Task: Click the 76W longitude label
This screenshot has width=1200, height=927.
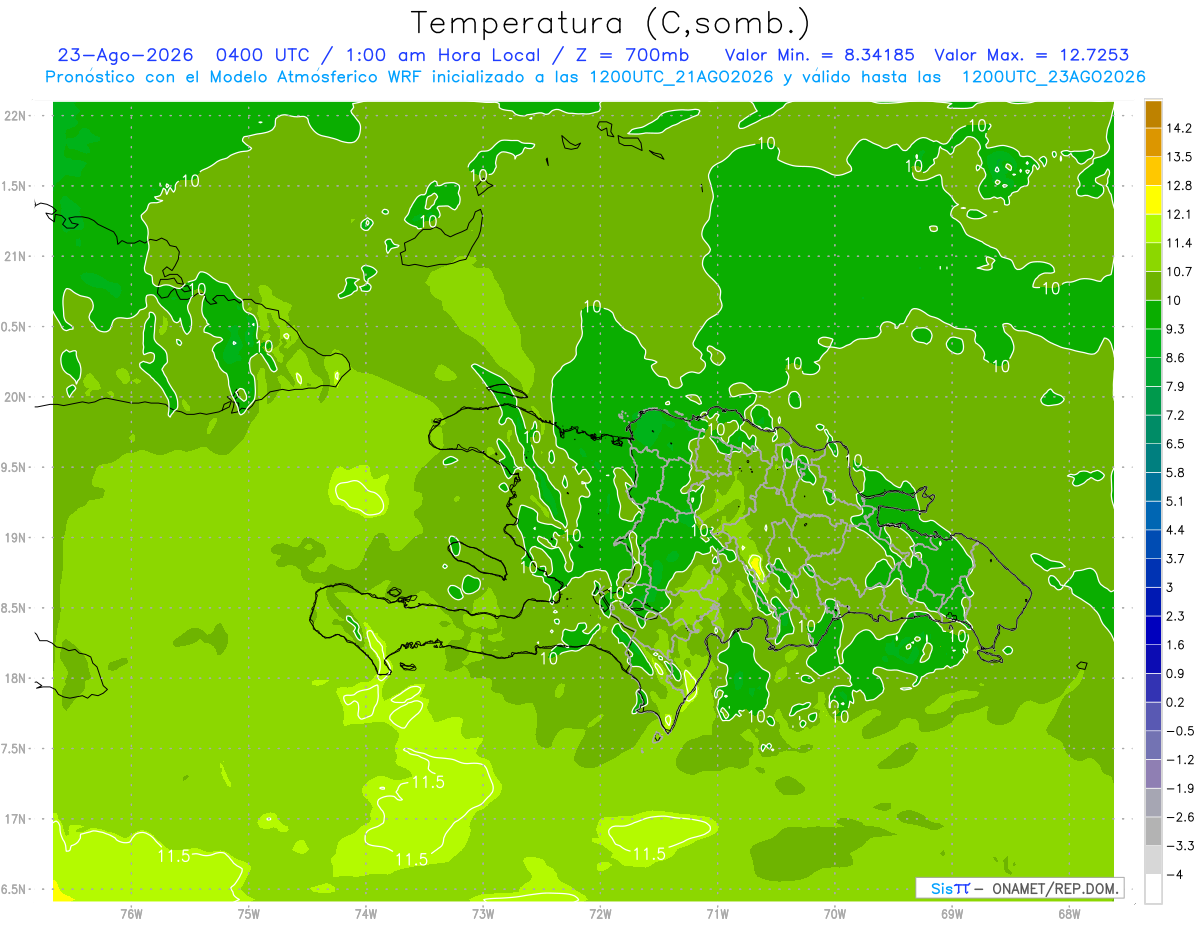Action: tap(131, 913)
